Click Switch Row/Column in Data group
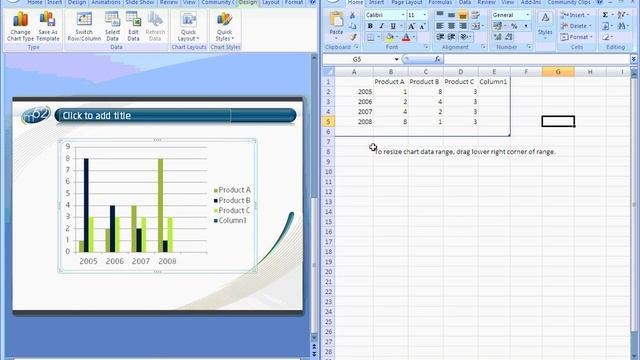The height and width of the screenshot is (360, 640). coord(84,27)
